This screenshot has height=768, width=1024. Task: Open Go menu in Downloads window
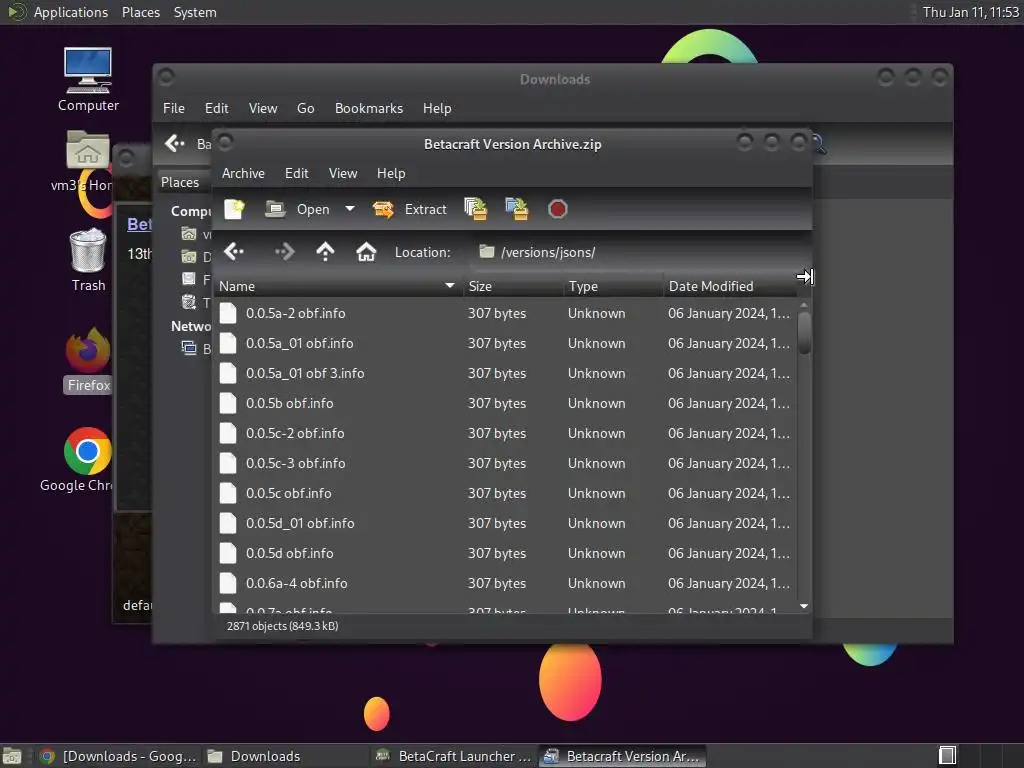[306, 108]
